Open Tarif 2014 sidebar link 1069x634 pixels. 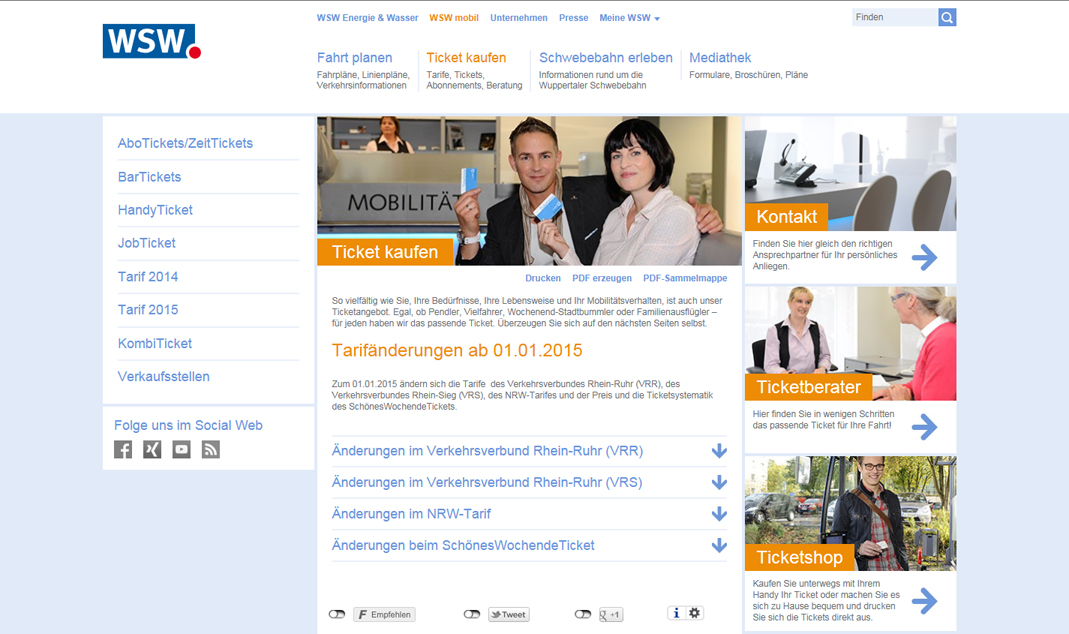(148, 276)
